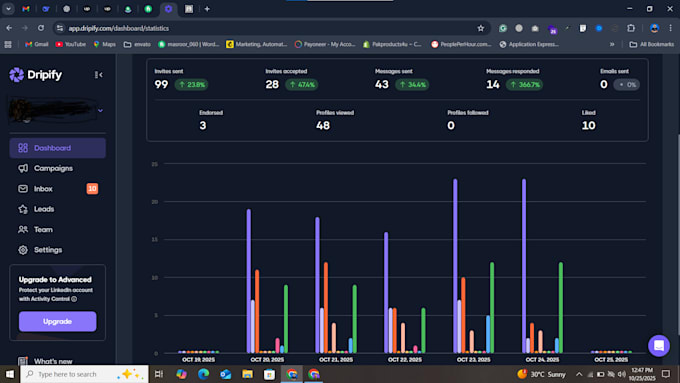Click the Endorsed value 3
This screenshot has width=680, height=383.
click(203, 125)
